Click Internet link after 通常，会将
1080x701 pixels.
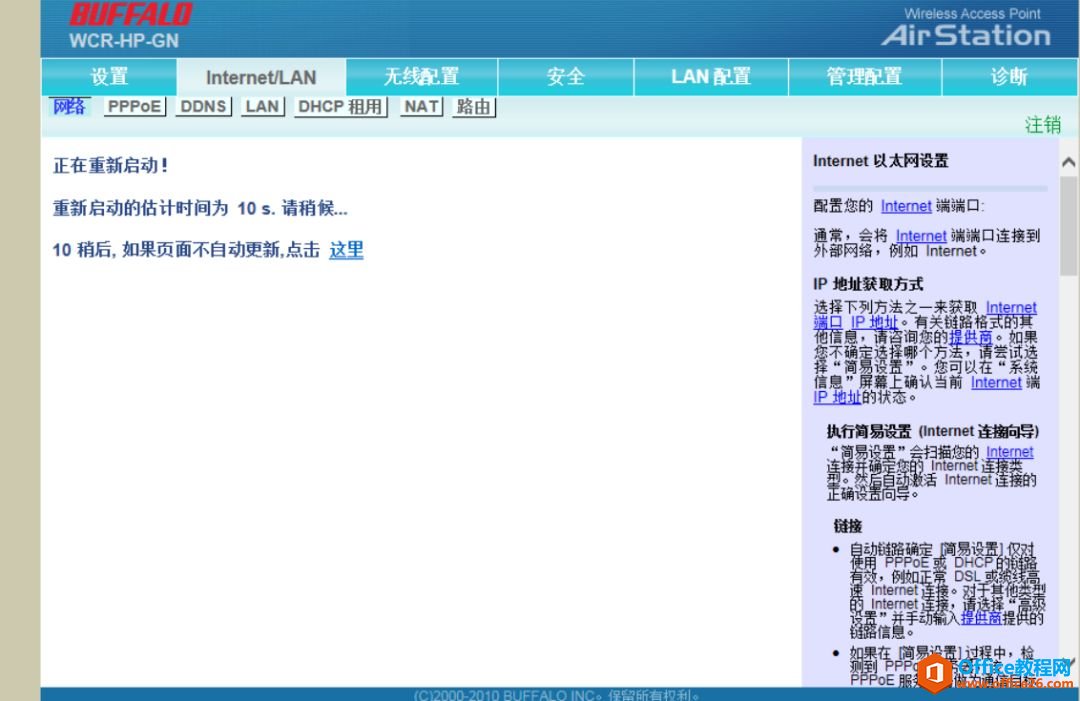tap(921, 236)
